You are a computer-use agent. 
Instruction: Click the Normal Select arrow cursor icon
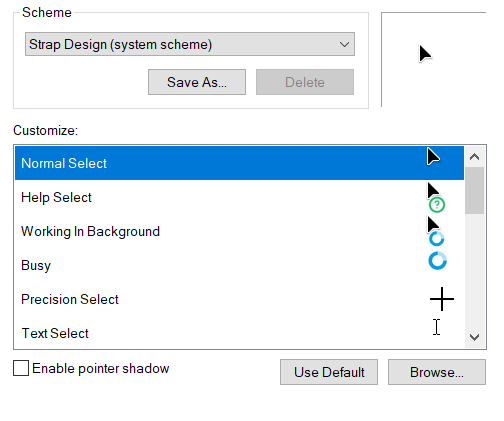(433, 156)
